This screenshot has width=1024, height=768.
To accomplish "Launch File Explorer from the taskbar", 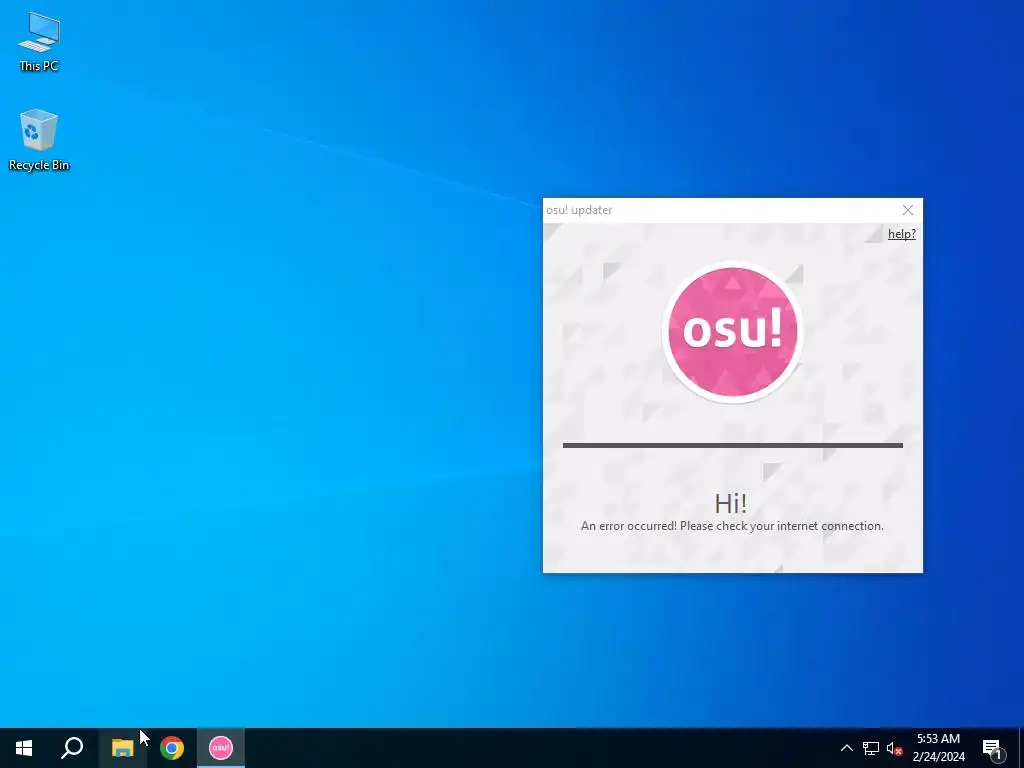I will pyautogui.click(x=122, y=748).
